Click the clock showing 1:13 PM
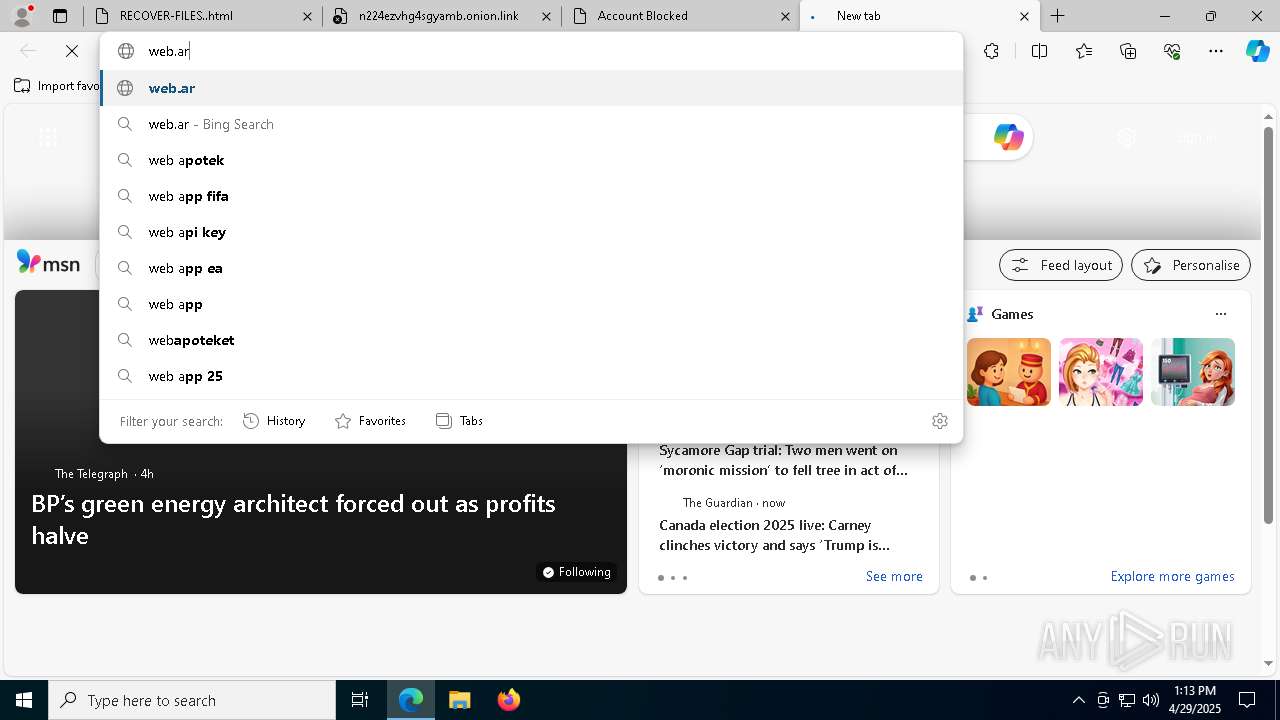1280x720 pixels. (1194, 700)
